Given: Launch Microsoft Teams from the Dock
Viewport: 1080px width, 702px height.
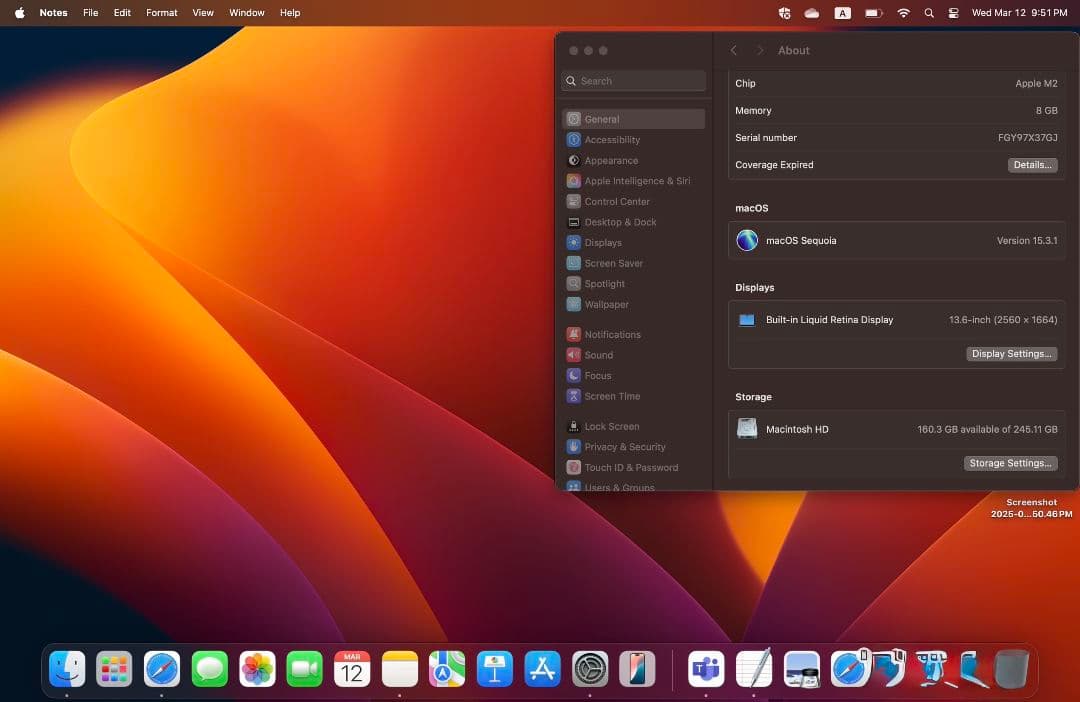Looking at the screenshot, I should [x=706, y=669].
